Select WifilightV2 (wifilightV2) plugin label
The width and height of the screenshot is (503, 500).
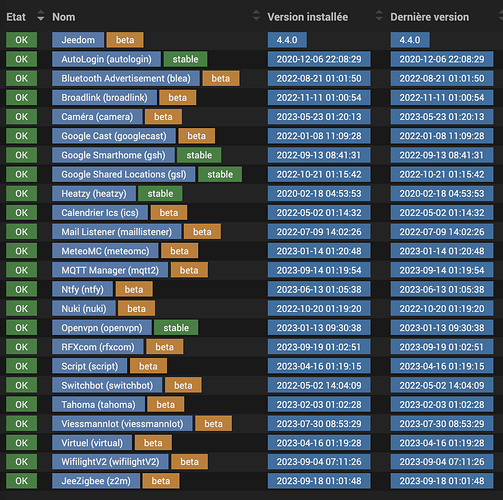click(110, 462)
